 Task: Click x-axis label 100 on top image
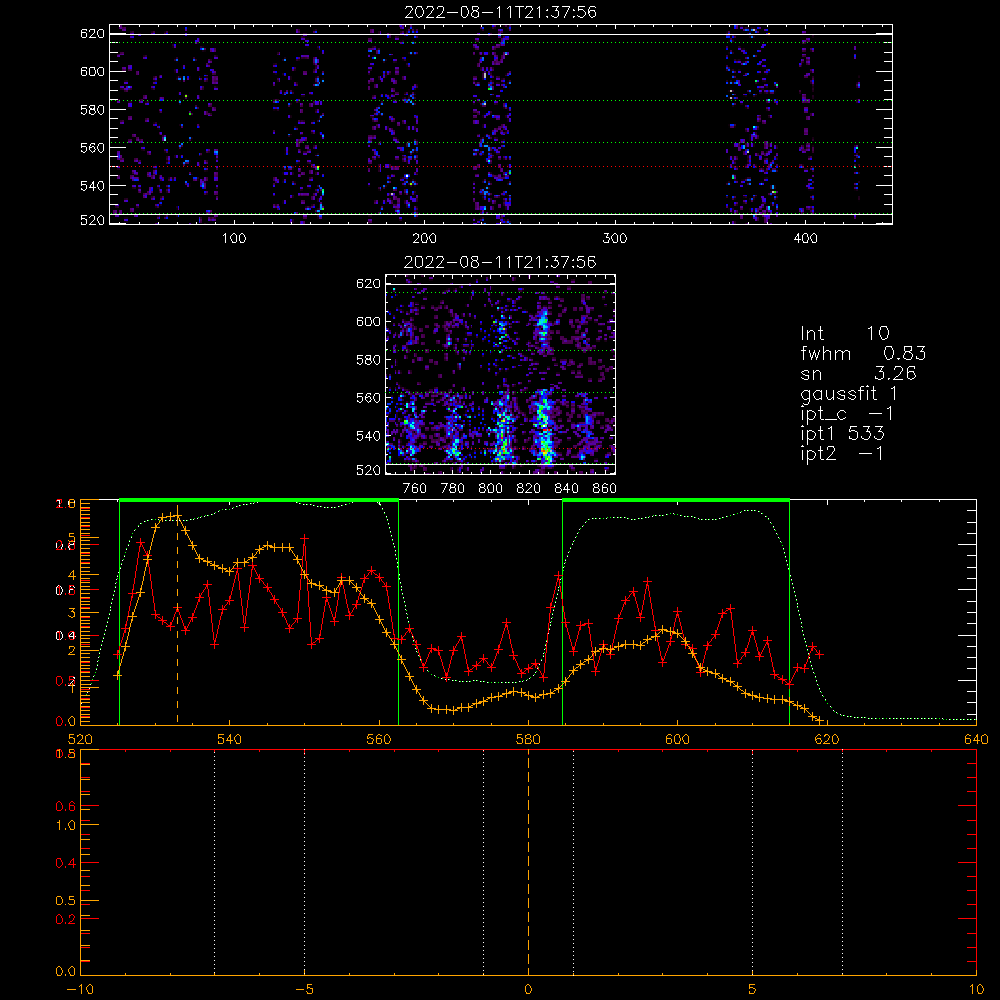pyautogui.click(x=234, y=239)
